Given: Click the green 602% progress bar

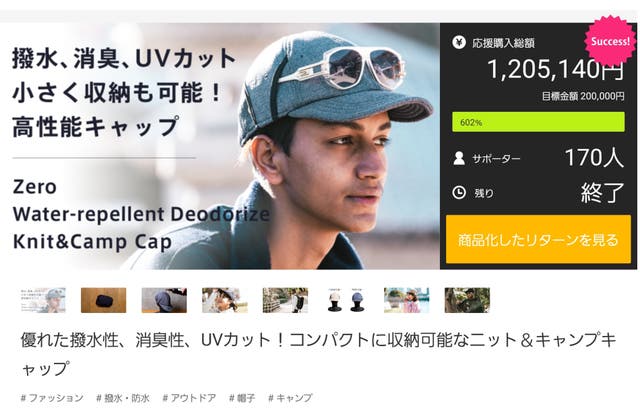Looking at the screenshot, I should coord(538,122).
